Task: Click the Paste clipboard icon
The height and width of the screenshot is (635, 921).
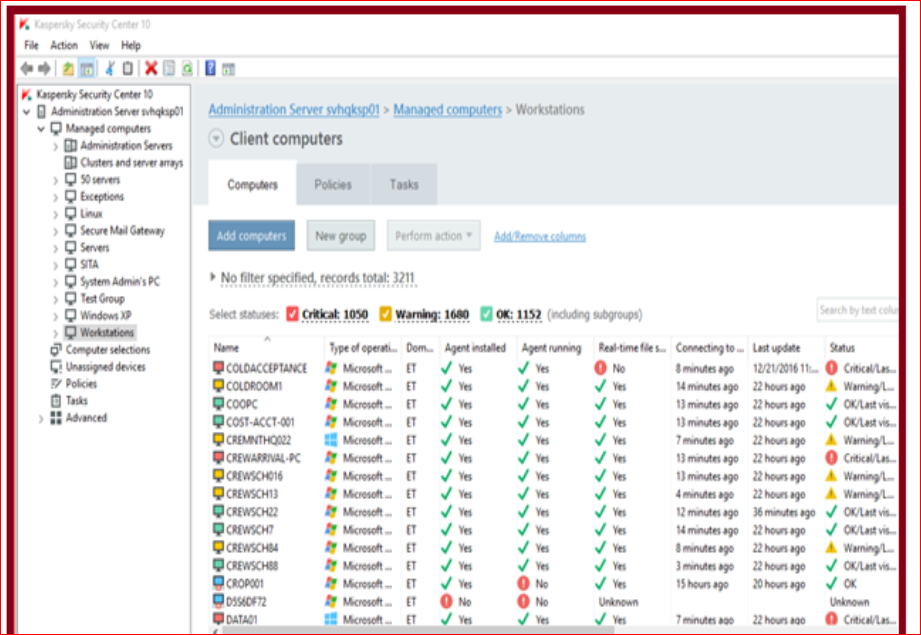Action: [127, 69]
